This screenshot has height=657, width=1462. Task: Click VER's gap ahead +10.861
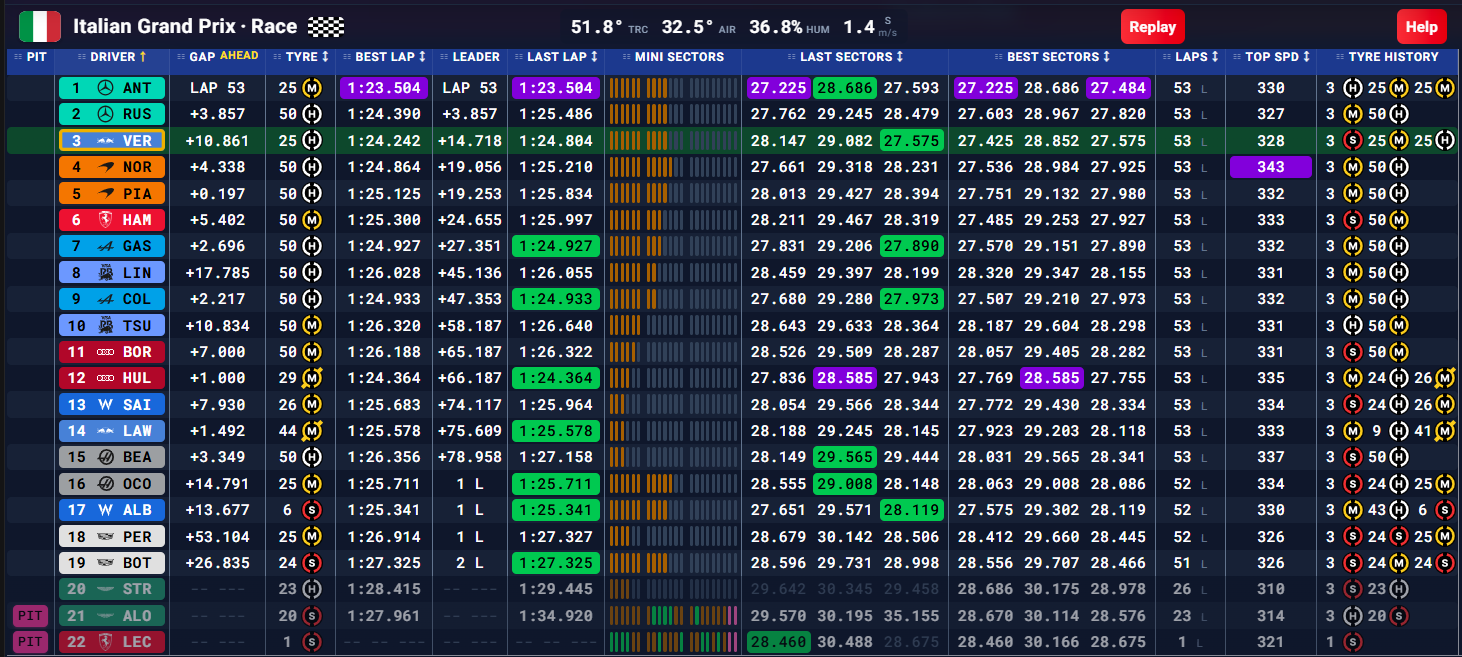click(217, 141)
